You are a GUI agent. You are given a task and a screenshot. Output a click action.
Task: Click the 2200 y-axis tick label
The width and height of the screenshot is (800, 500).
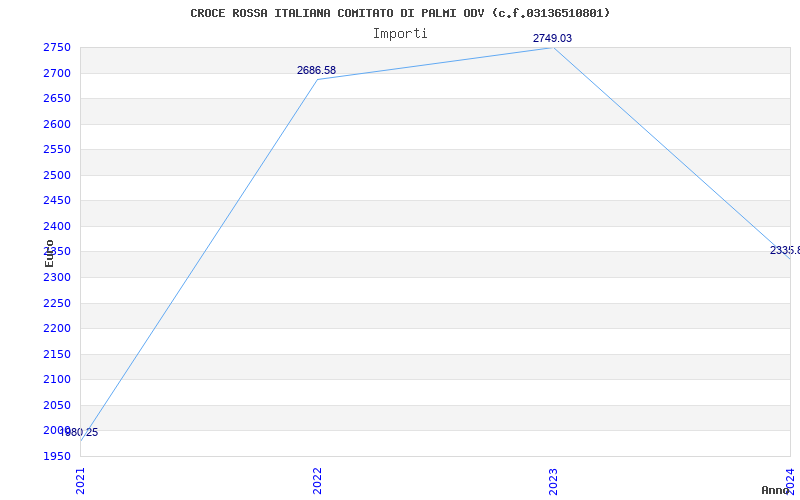57,329
